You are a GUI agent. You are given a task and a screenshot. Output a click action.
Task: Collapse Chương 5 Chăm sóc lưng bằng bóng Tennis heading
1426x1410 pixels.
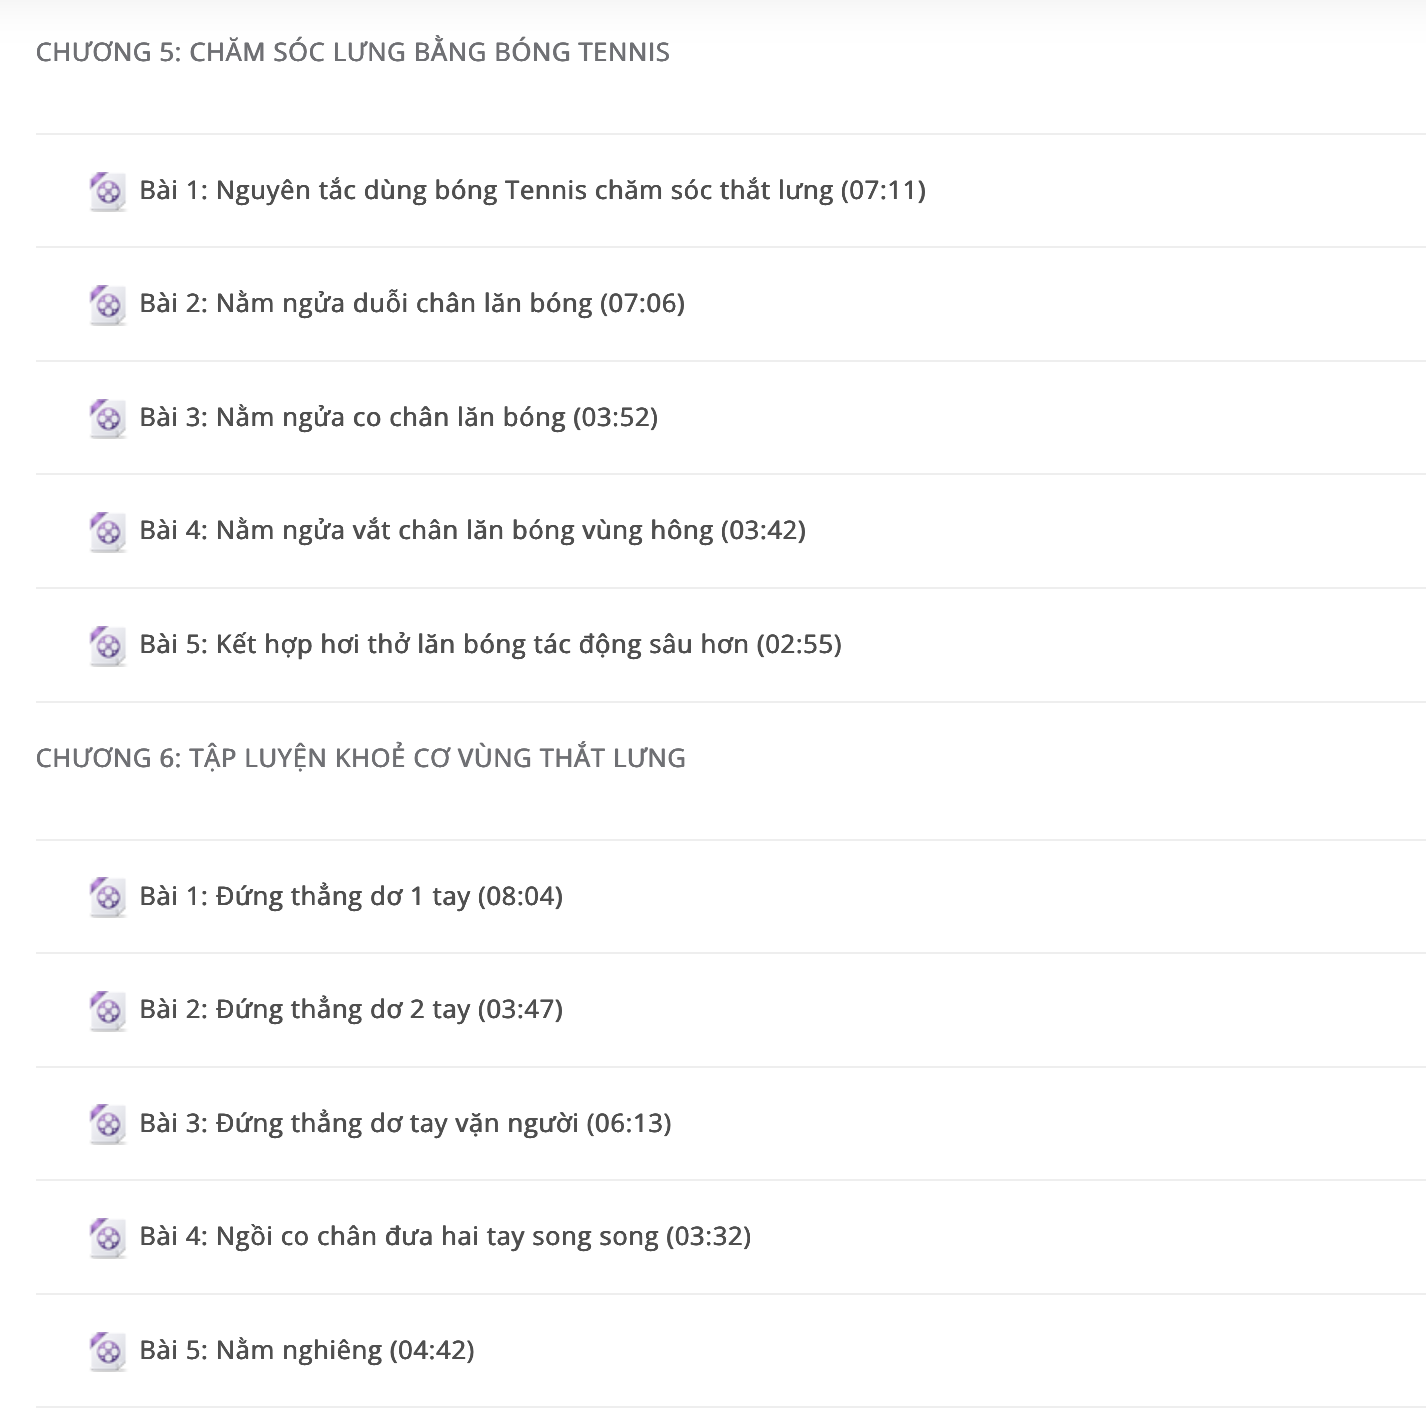point(353,52)
